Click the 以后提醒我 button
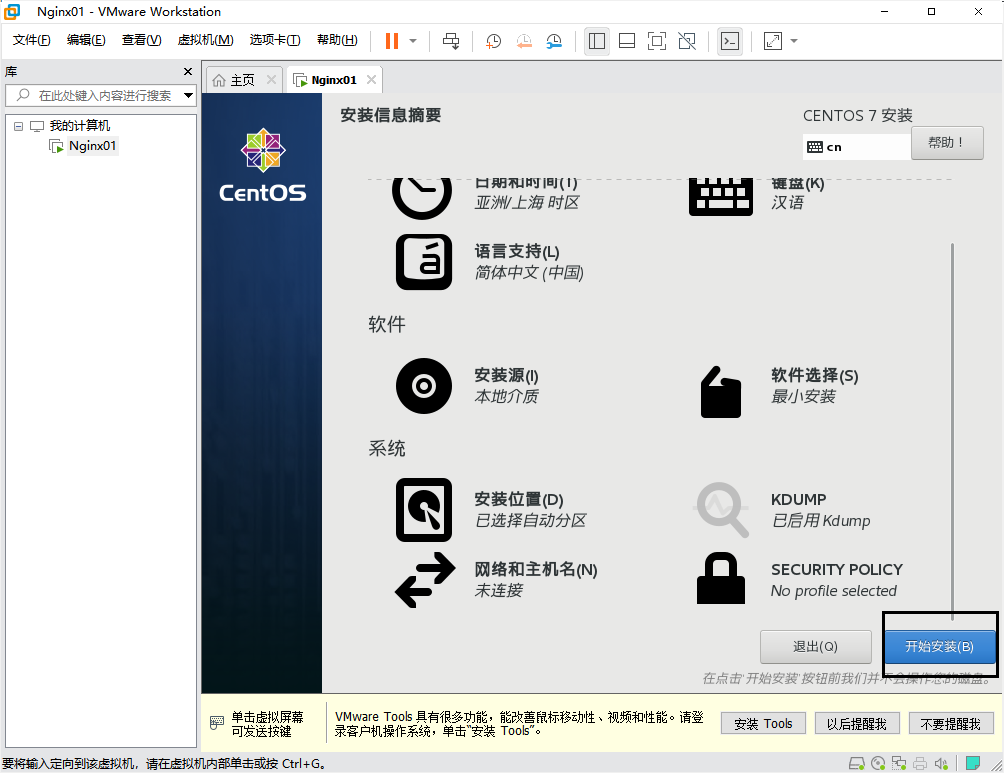The image size is (1004, 773). (857, 724)
